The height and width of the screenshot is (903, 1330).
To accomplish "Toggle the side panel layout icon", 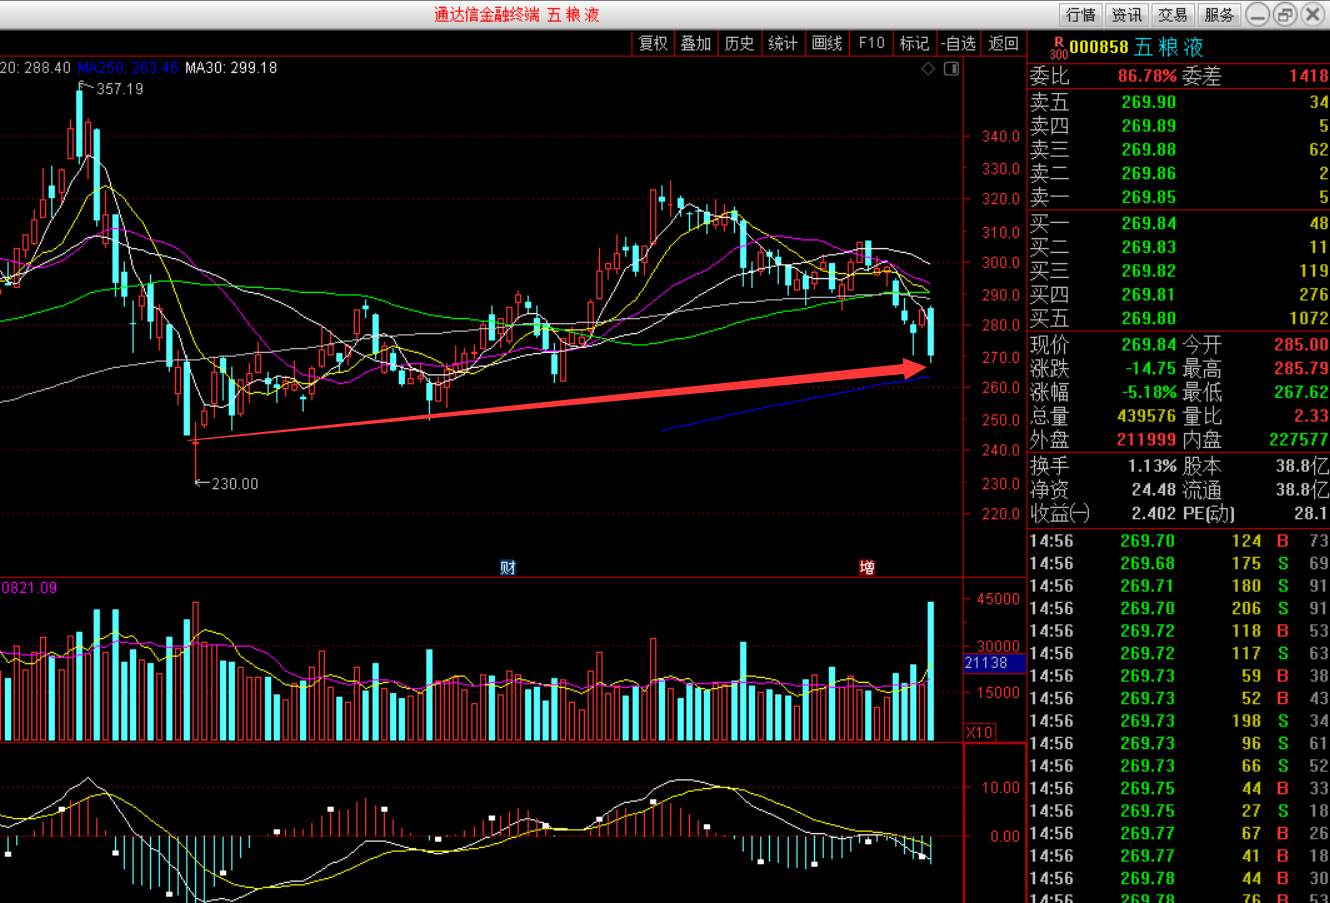I will point(951,69).
